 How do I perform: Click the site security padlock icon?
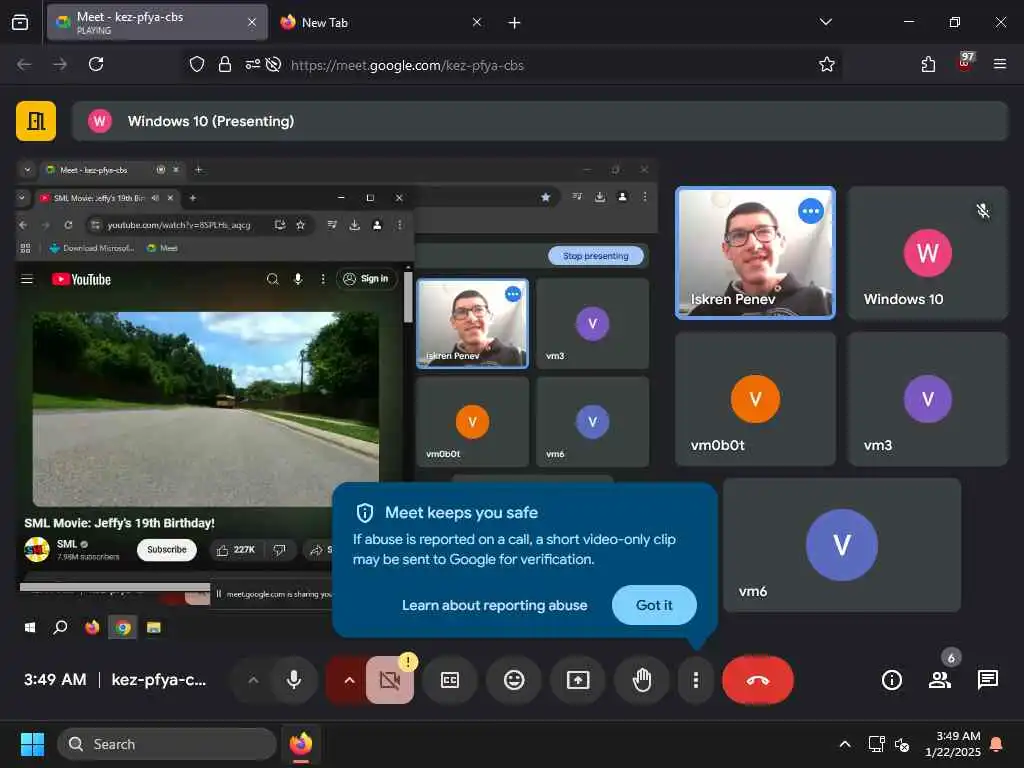[x=225, y=64]
